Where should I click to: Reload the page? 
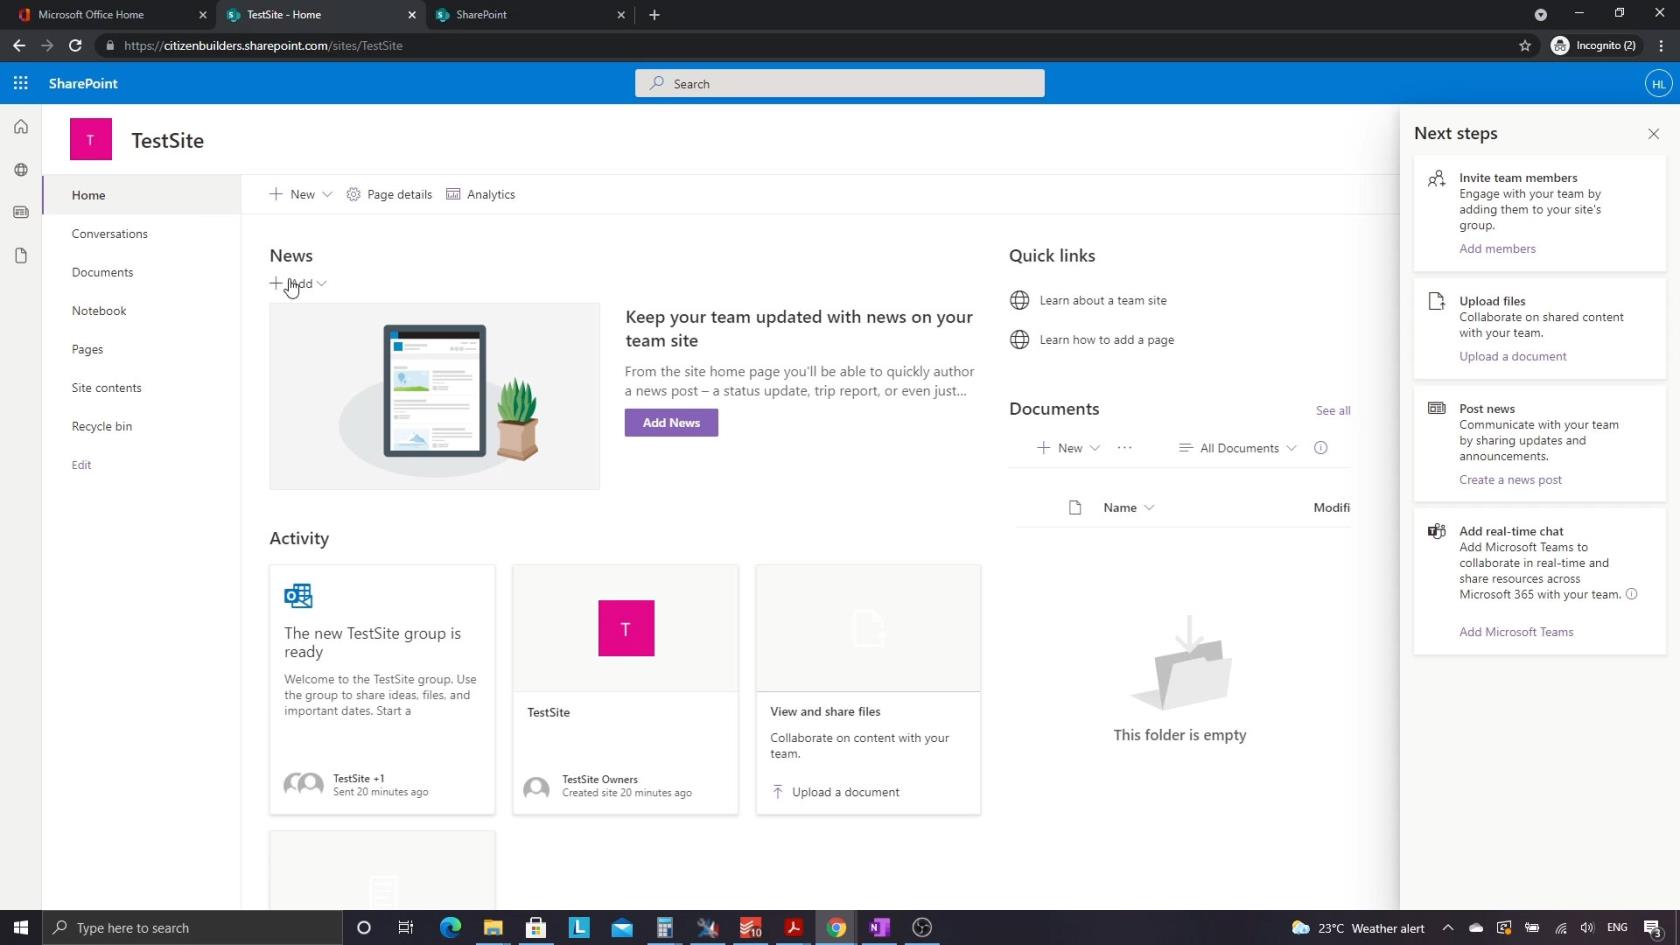point(75,45)
